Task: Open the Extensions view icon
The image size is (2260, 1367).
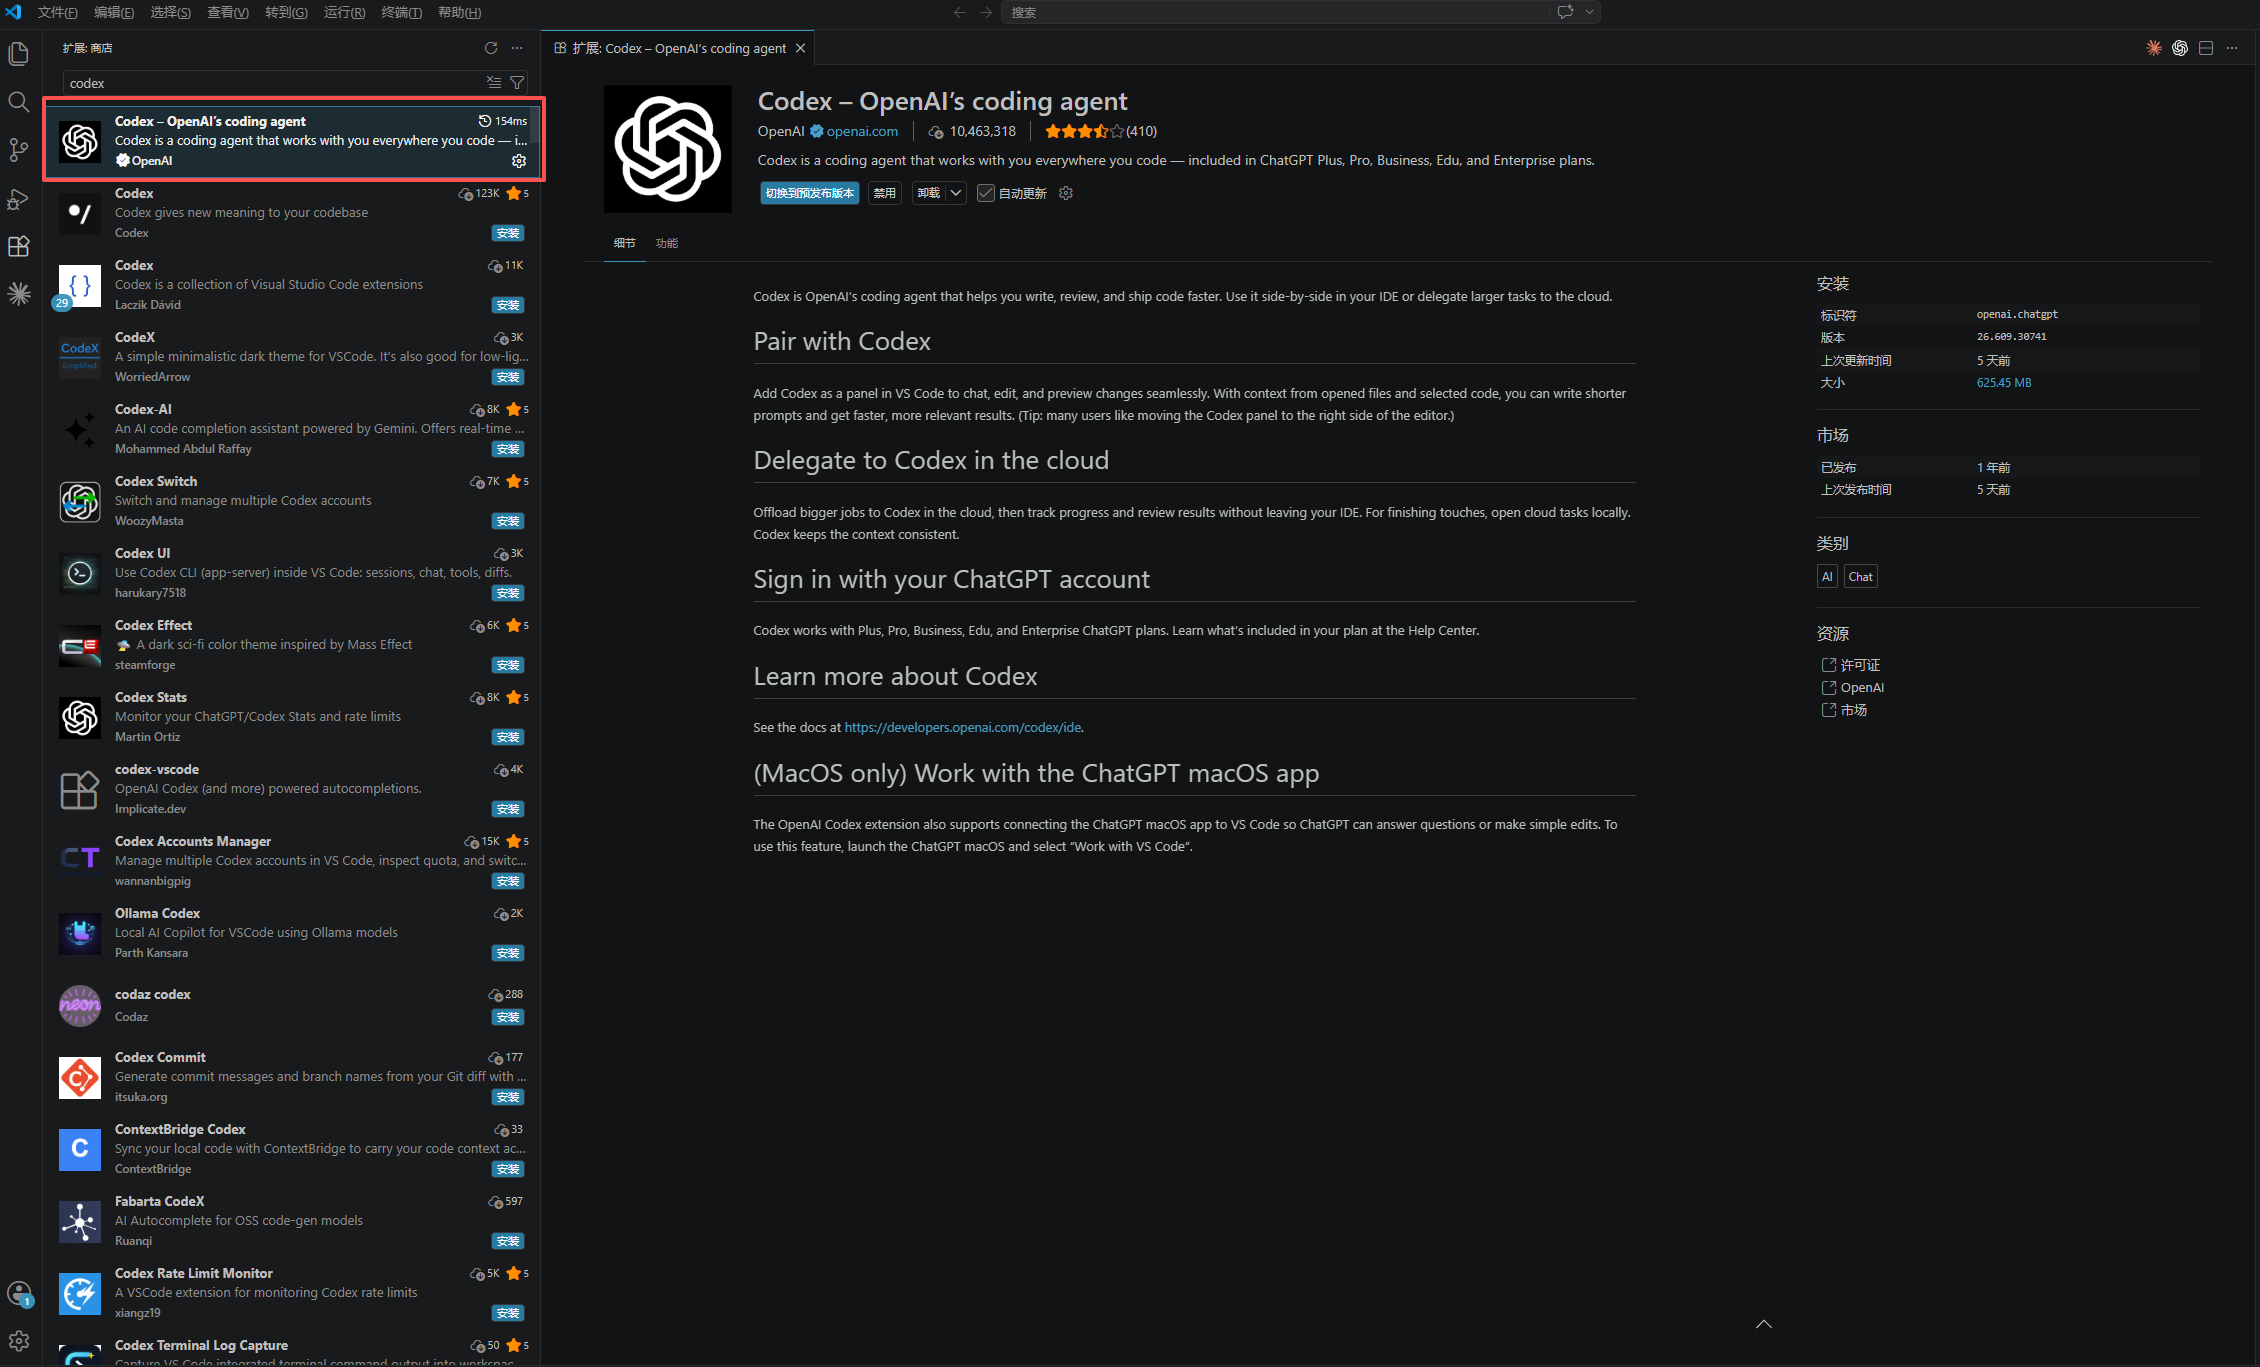Action: [19, 246]
